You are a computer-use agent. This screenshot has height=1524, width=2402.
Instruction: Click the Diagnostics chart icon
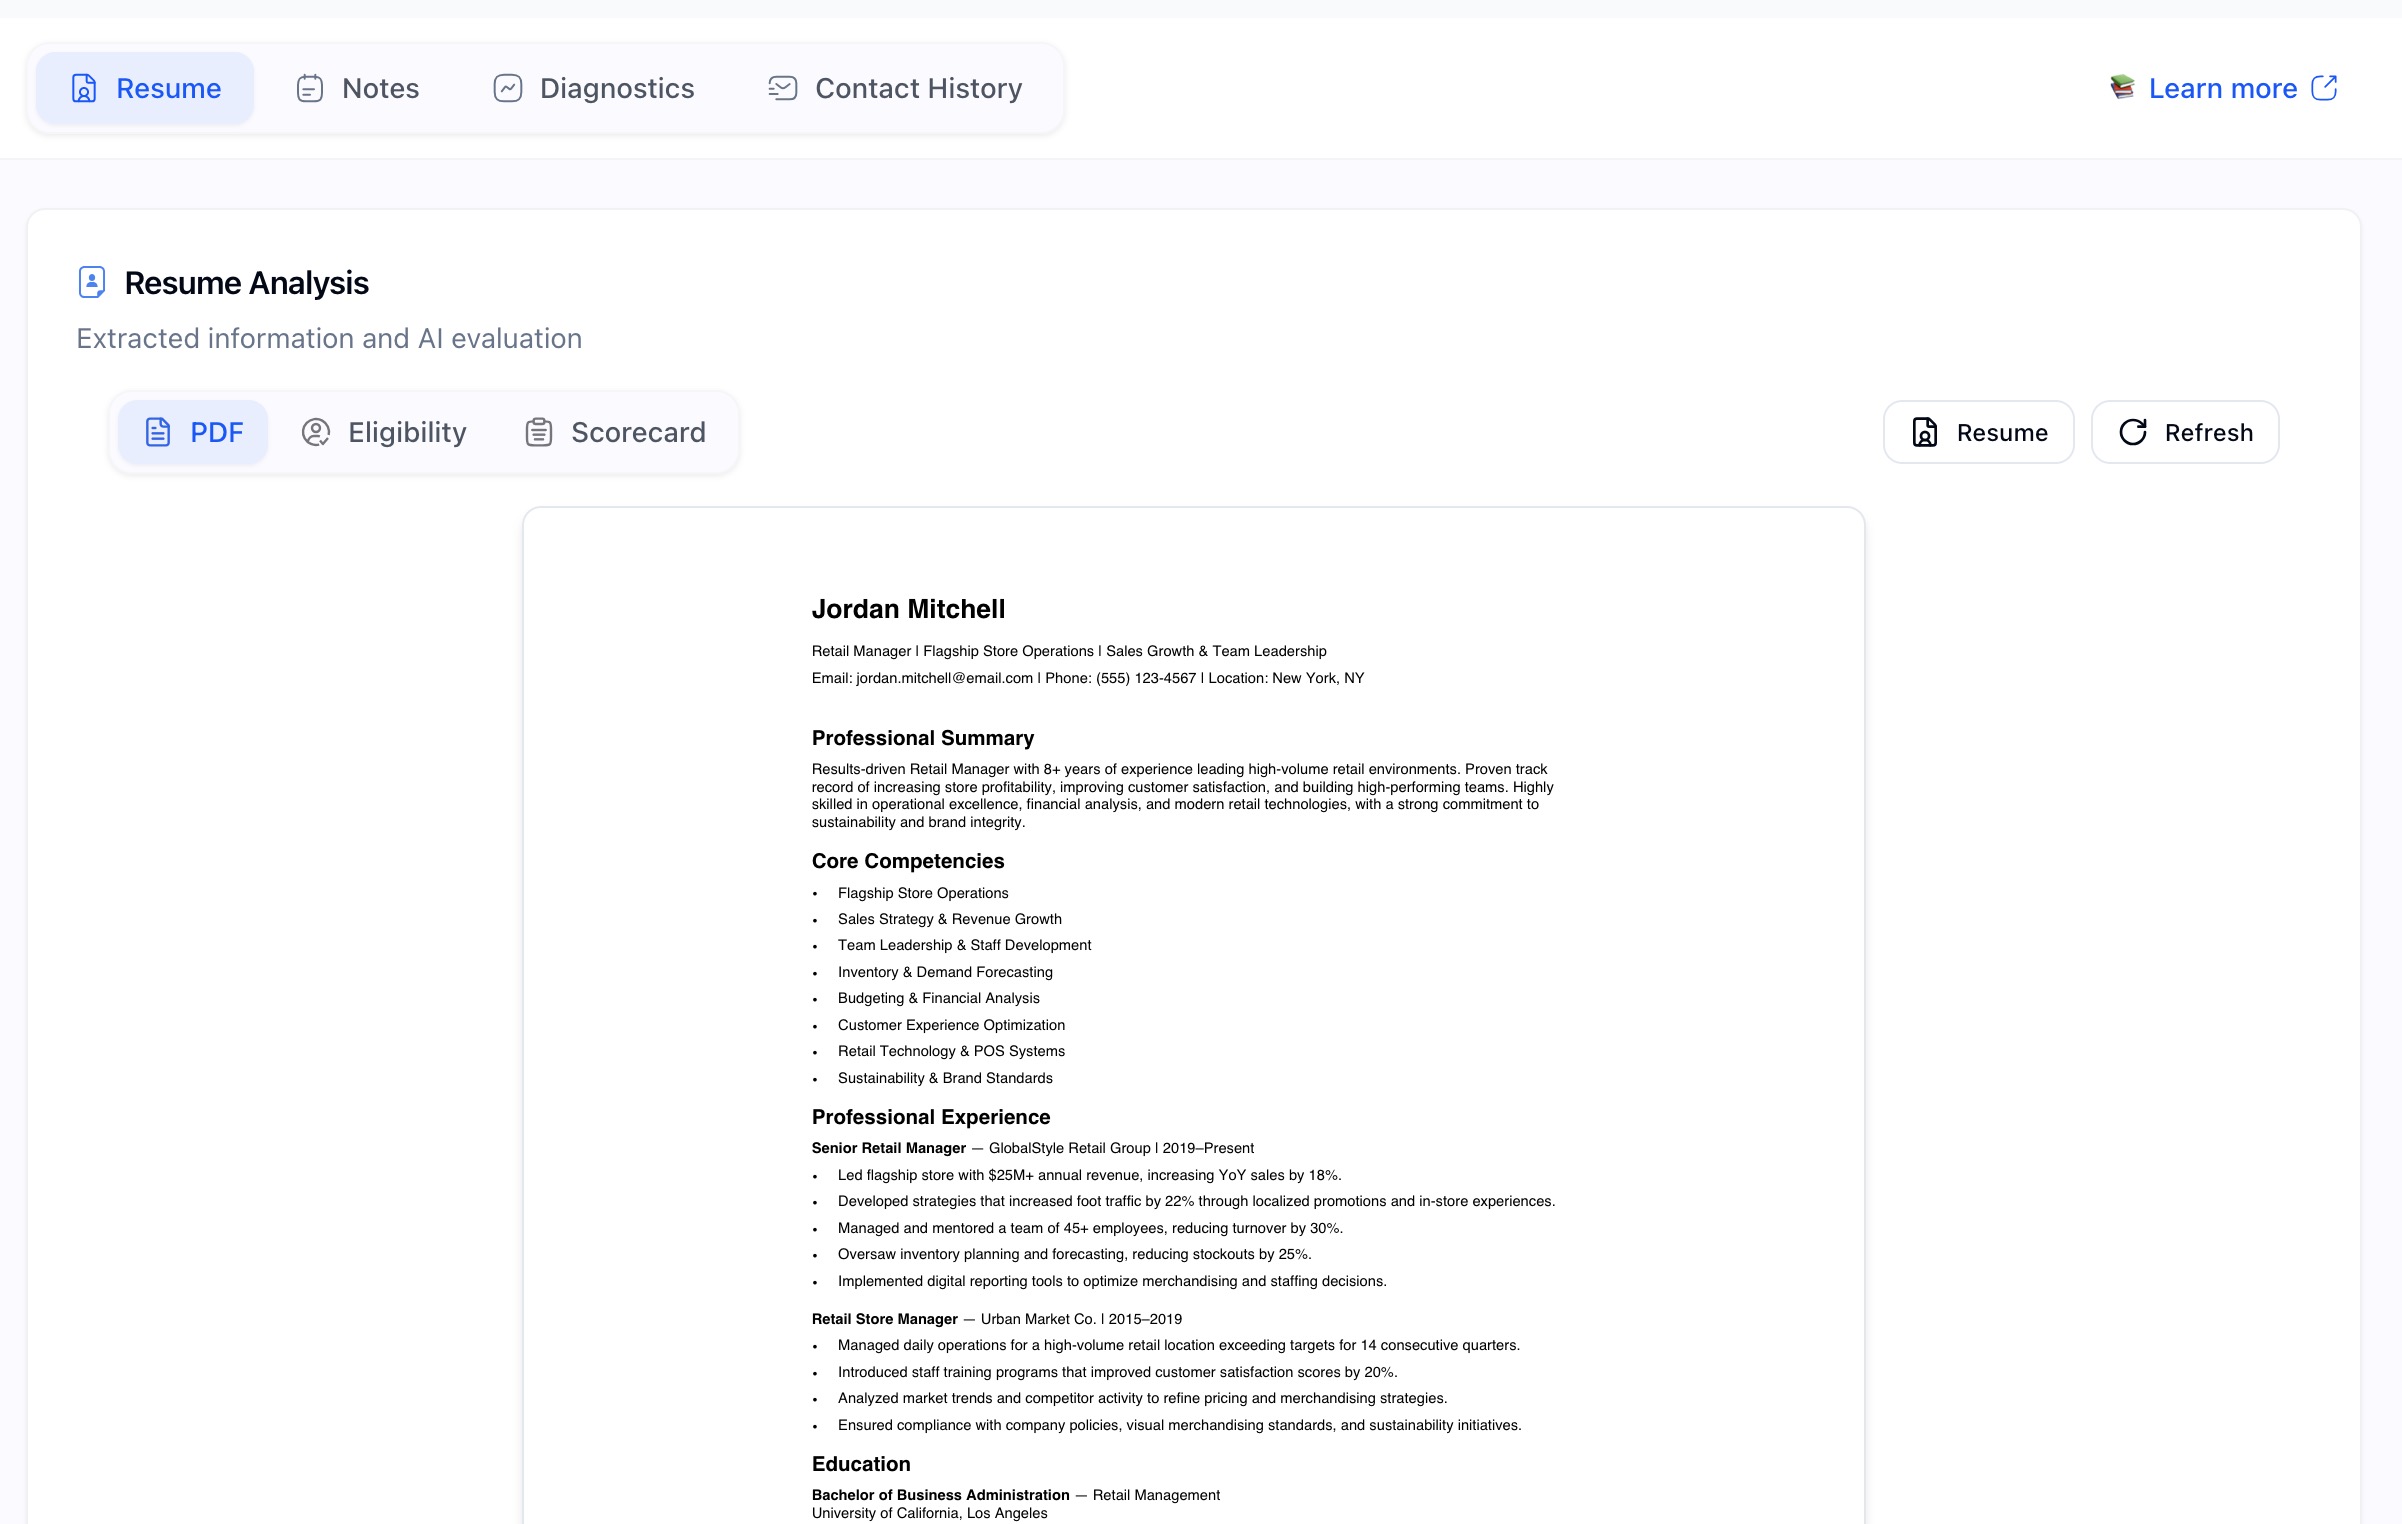click(508, 89)
